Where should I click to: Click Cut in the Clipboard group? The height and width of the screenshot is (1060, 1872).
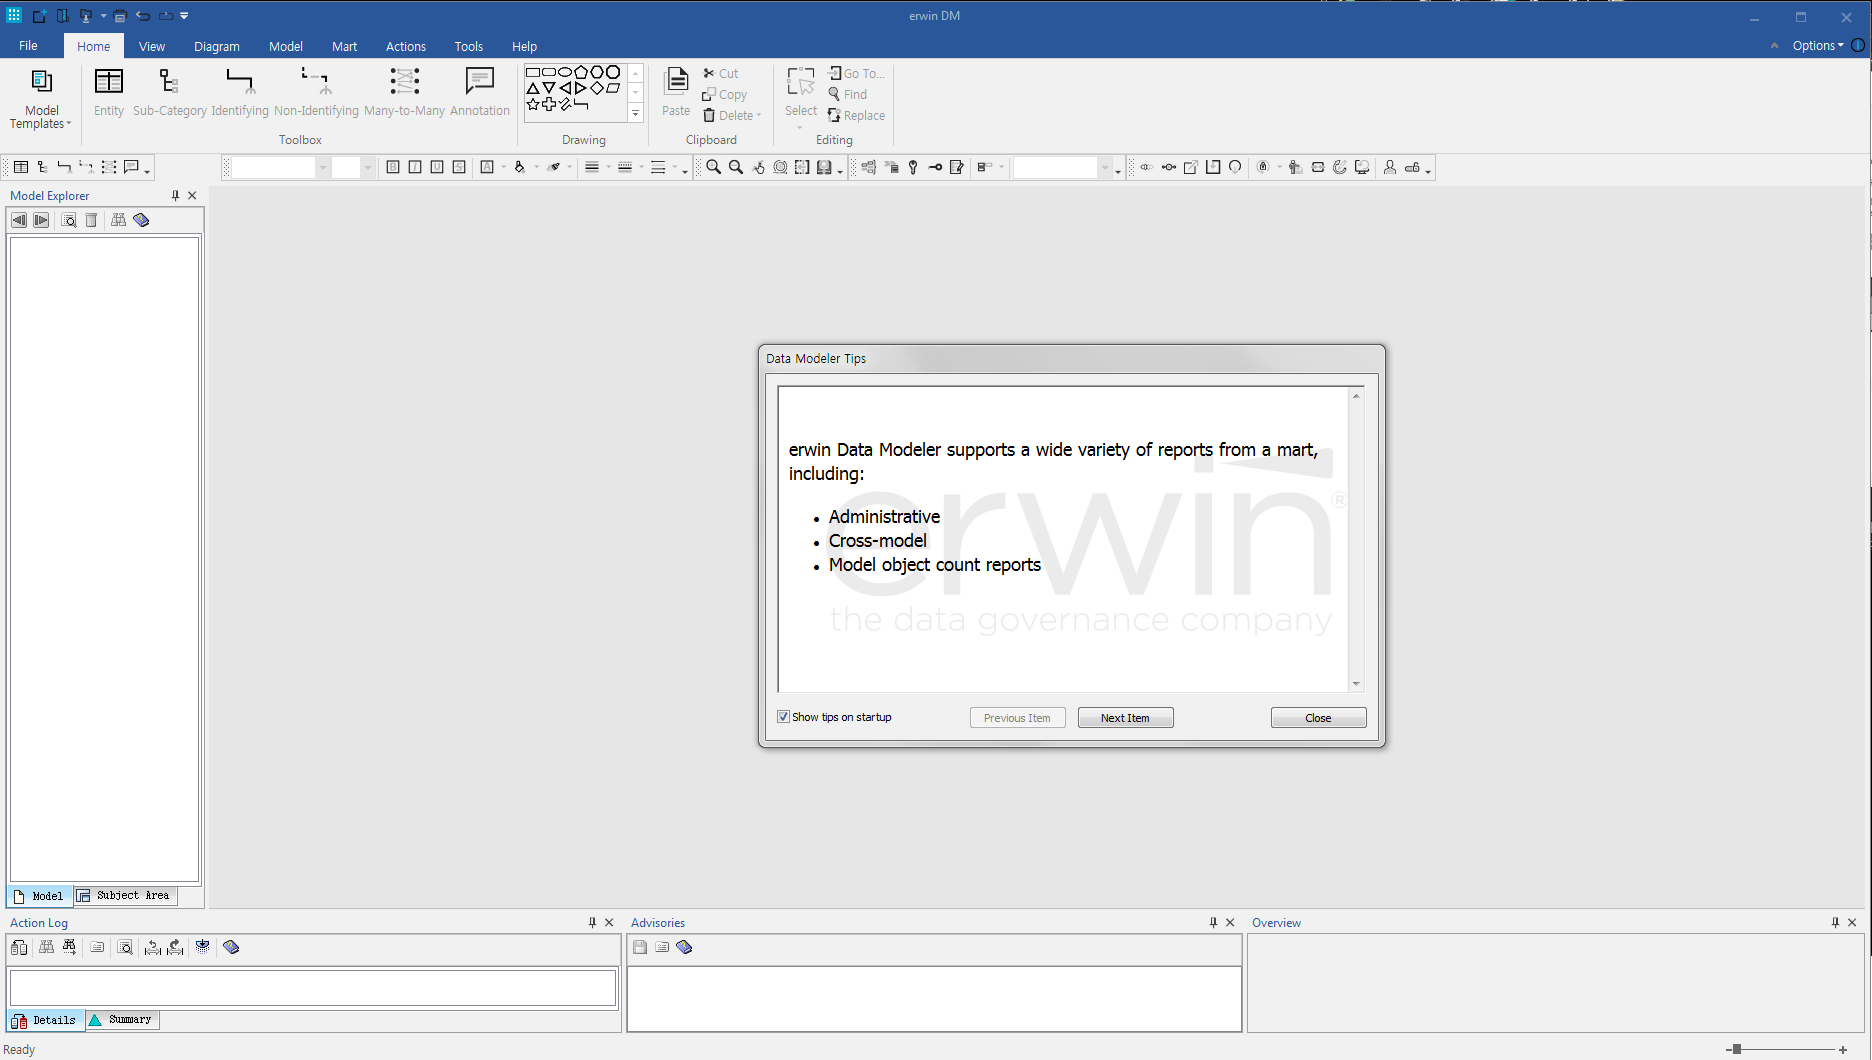720,73
